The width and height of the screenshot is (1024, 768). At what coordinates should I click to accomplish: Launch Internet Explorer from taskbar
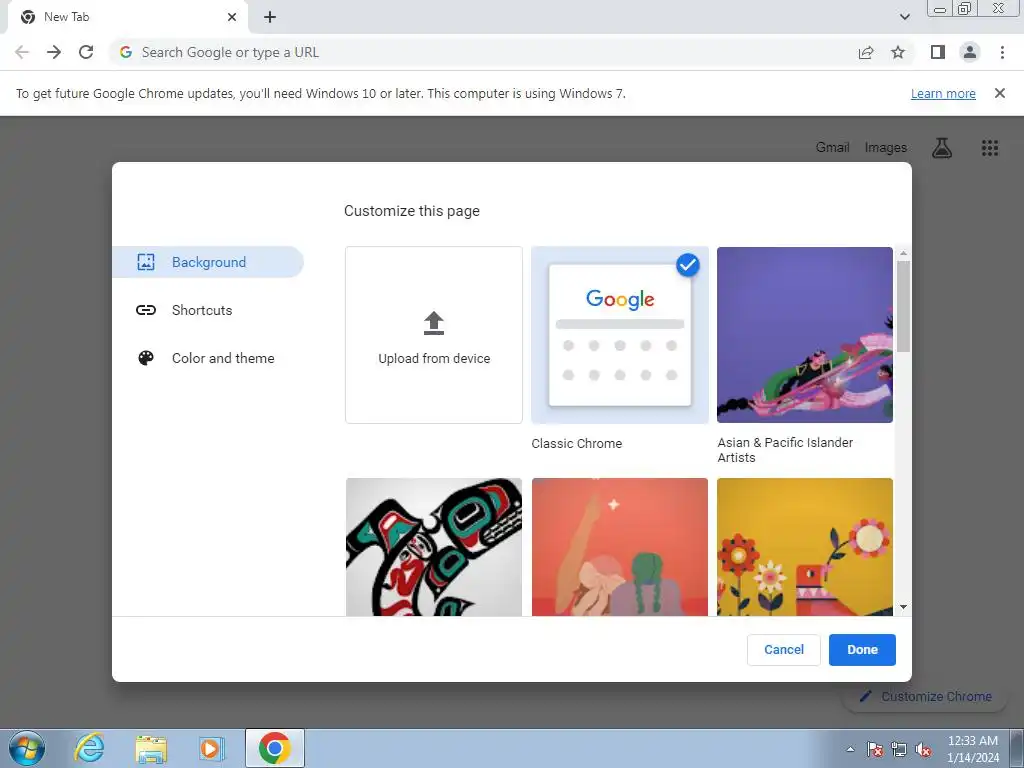click(88, 748)
